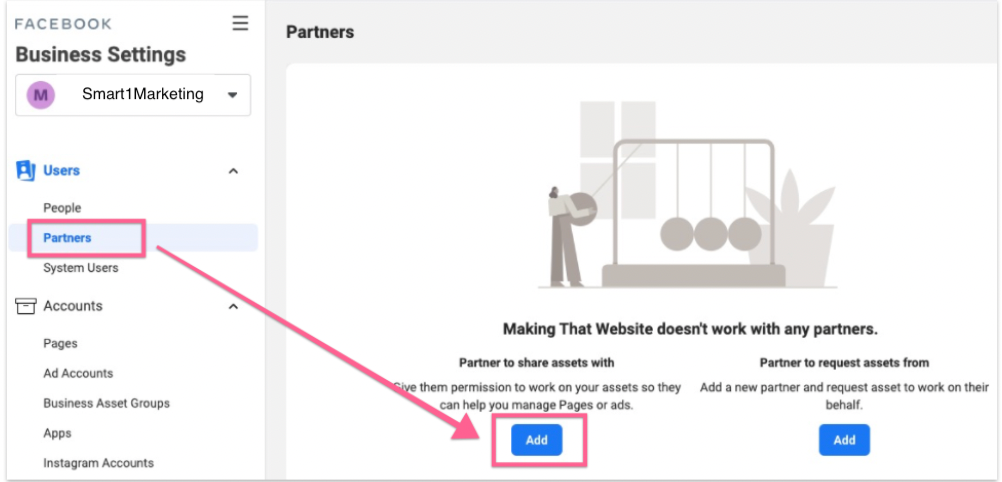Viewport: 1002px width, 482px height.
Task: Click the FACEBOOK logo text
Action: tap(63, 24)
